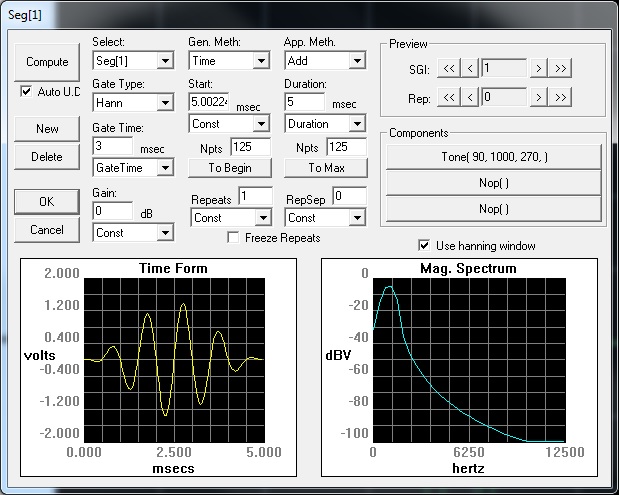Click the To Begin button
The width and height of the screenshot is (619, 495).
(230, 168)
